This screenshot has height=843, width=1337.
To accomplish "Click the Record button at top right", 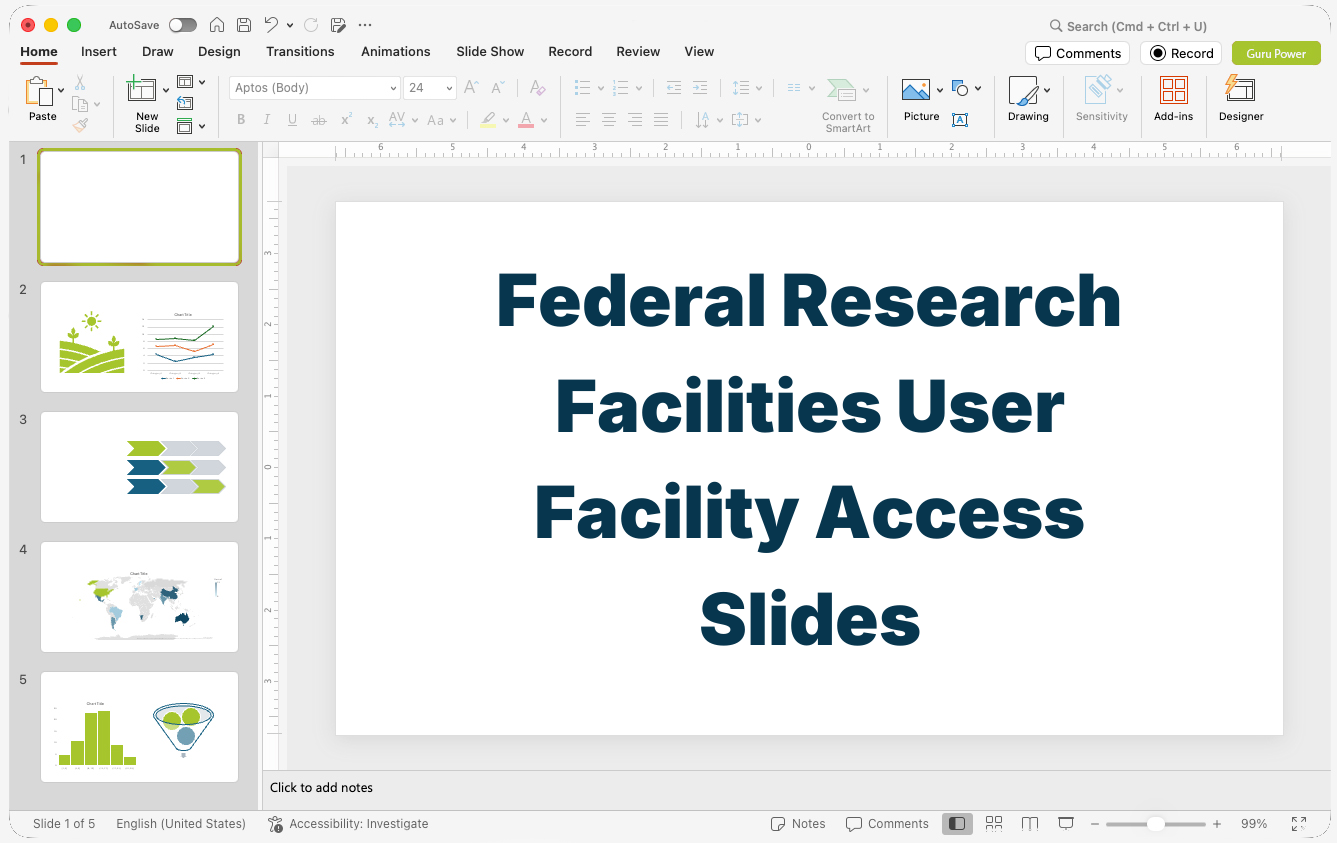I will coord(1182,53).
